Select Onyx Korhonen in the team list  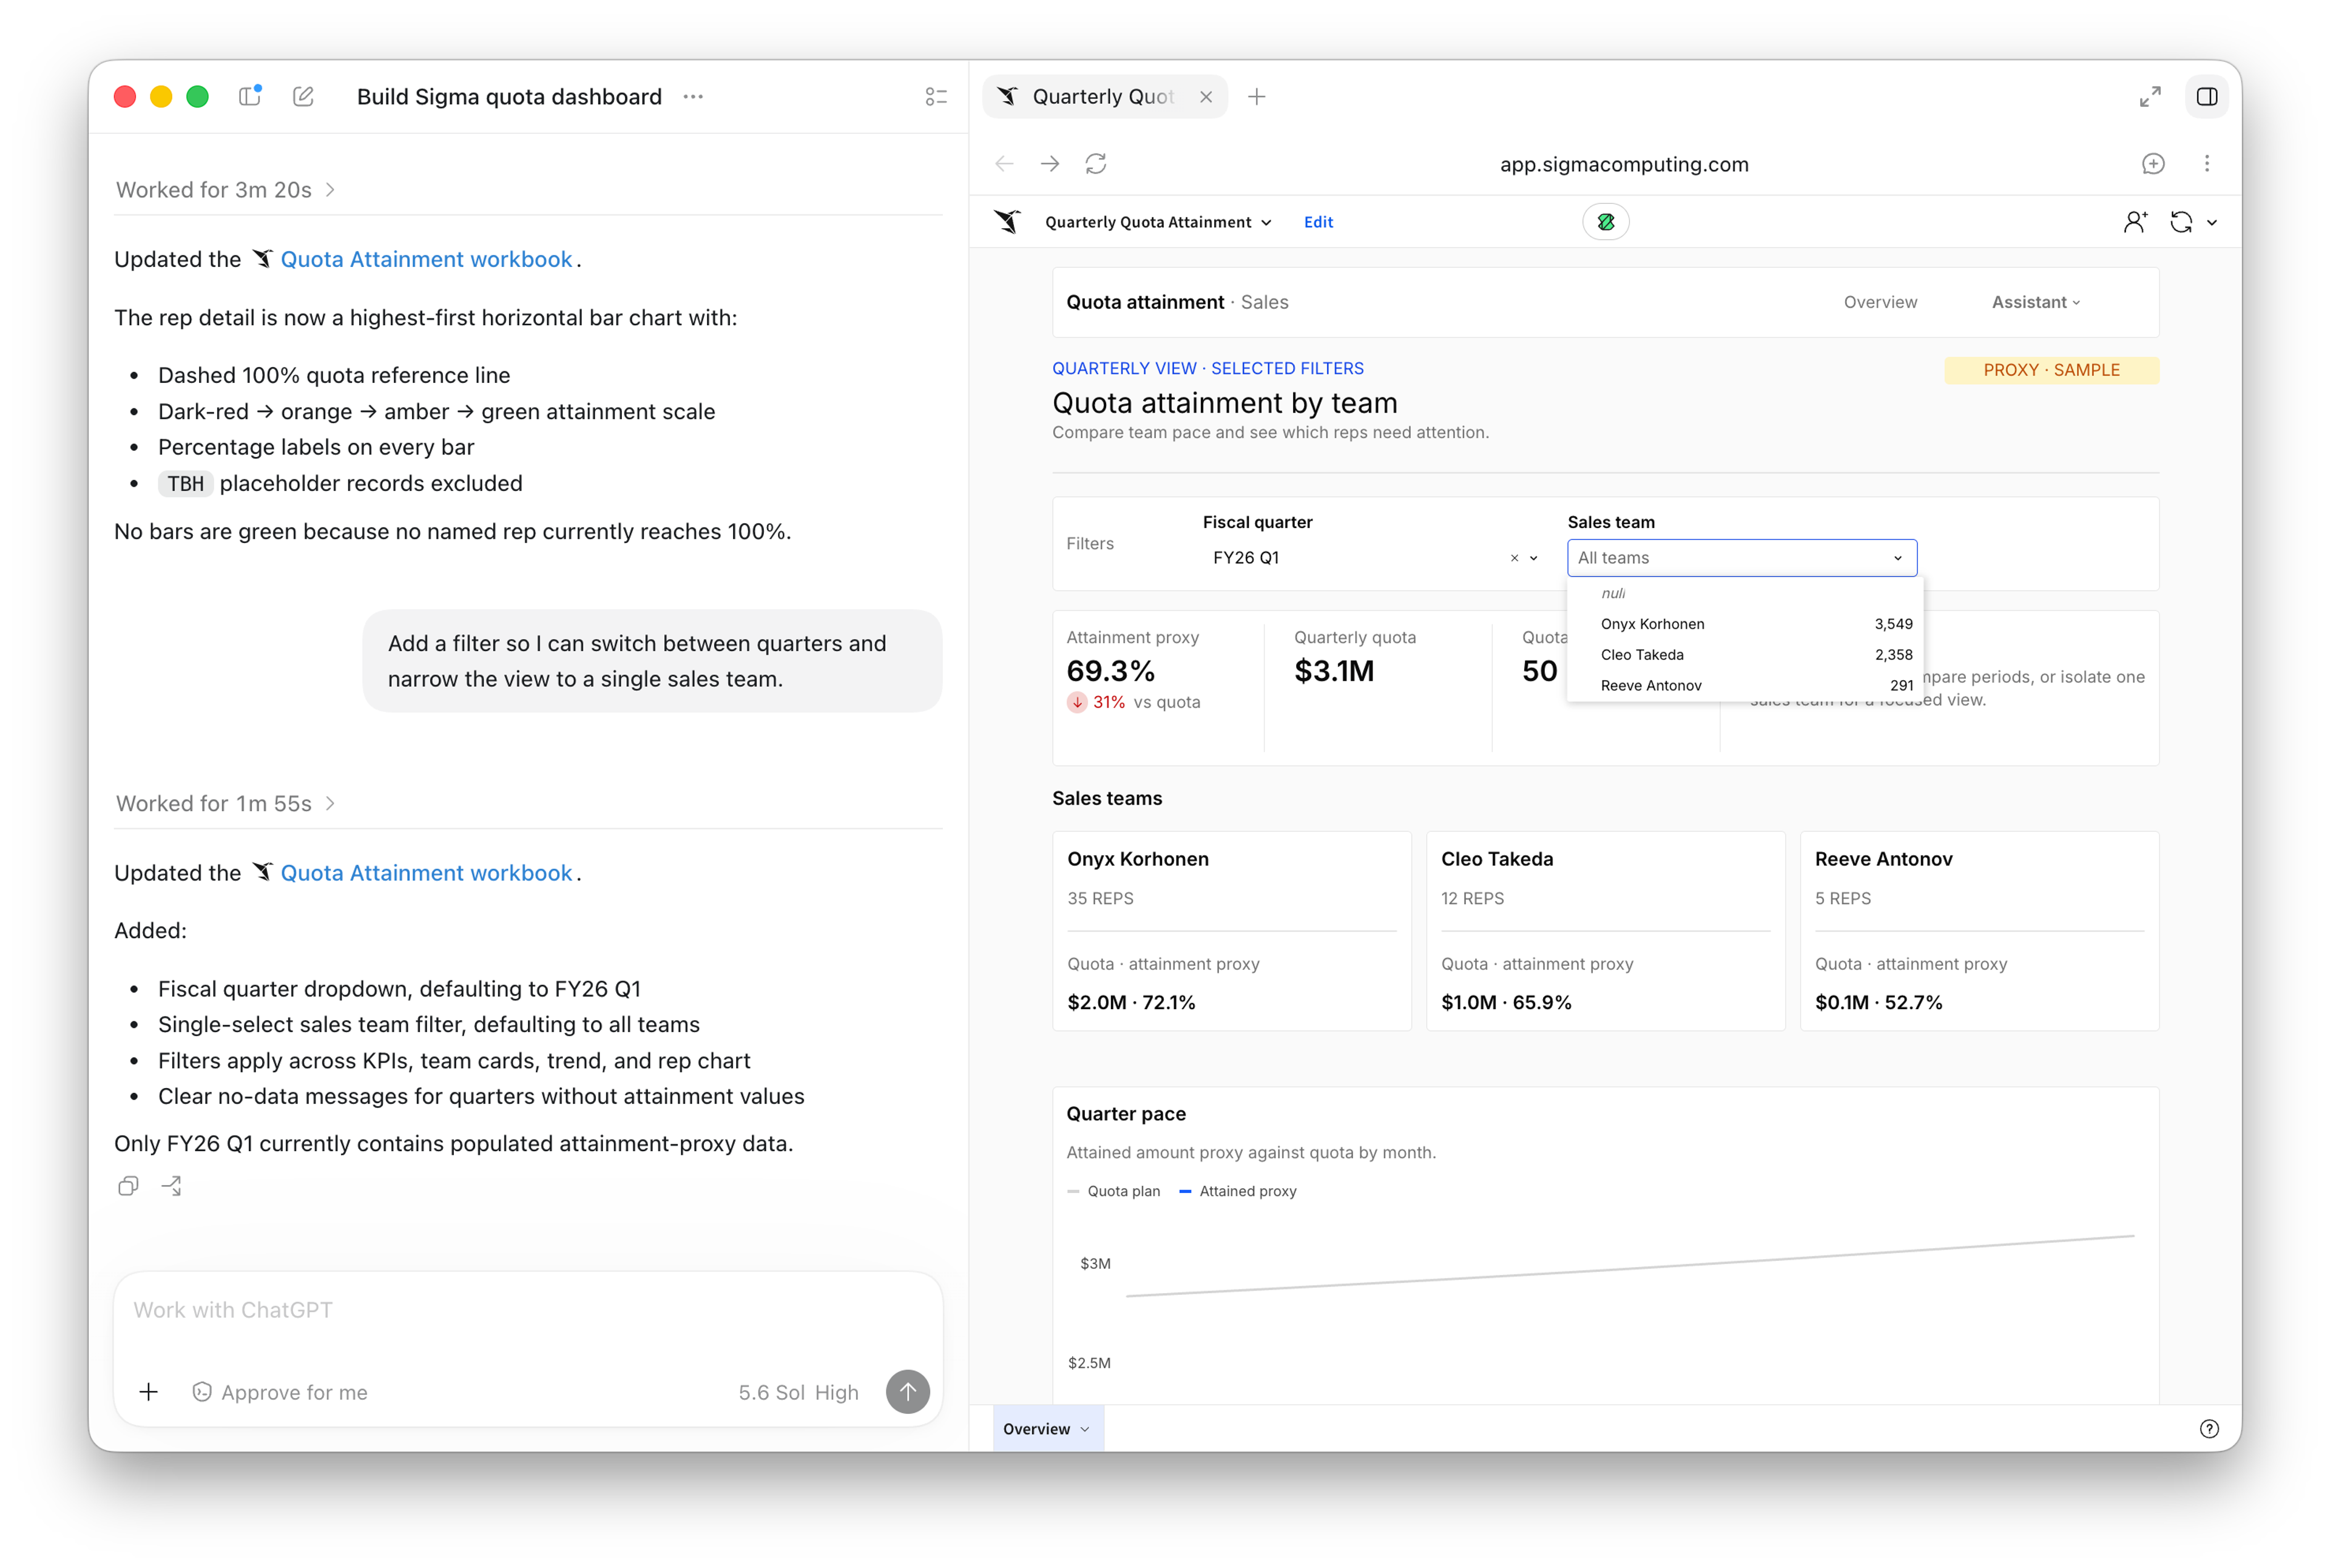coord(1745,624)
